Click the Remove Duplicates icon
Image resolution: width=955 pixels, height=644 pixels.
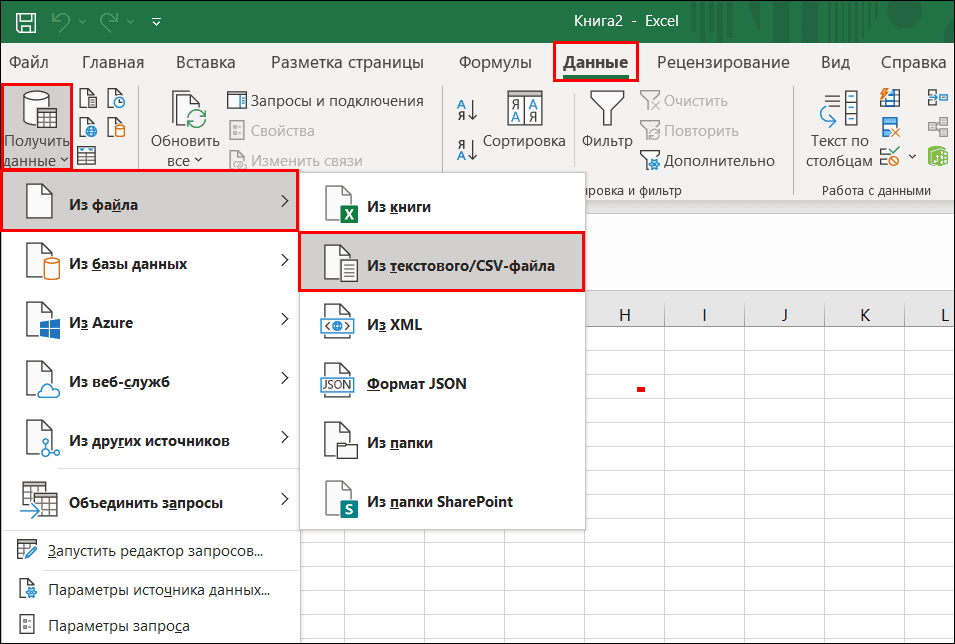pyautogui.click(x=890, y=127)
